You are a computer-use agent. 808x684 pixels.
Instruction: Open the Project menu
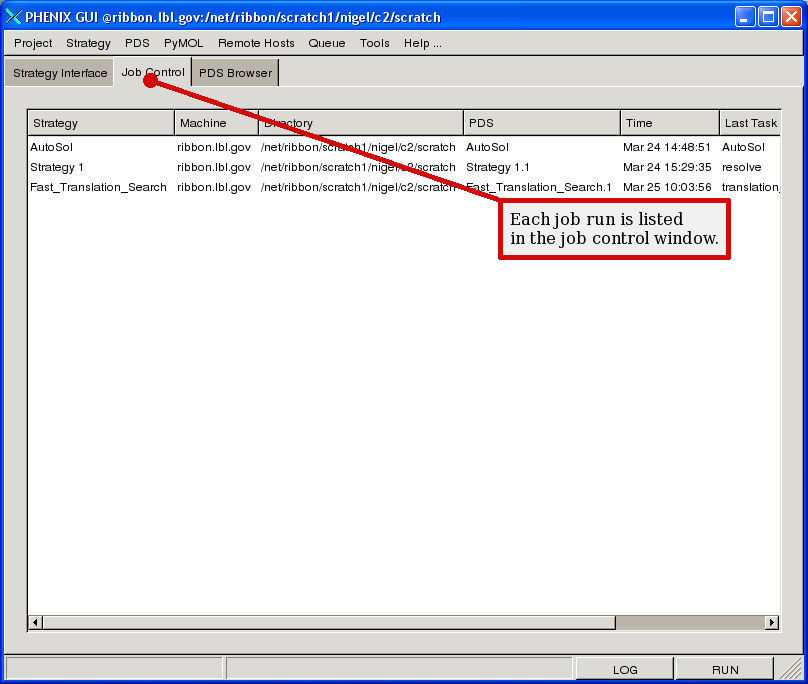pos(33,43)
